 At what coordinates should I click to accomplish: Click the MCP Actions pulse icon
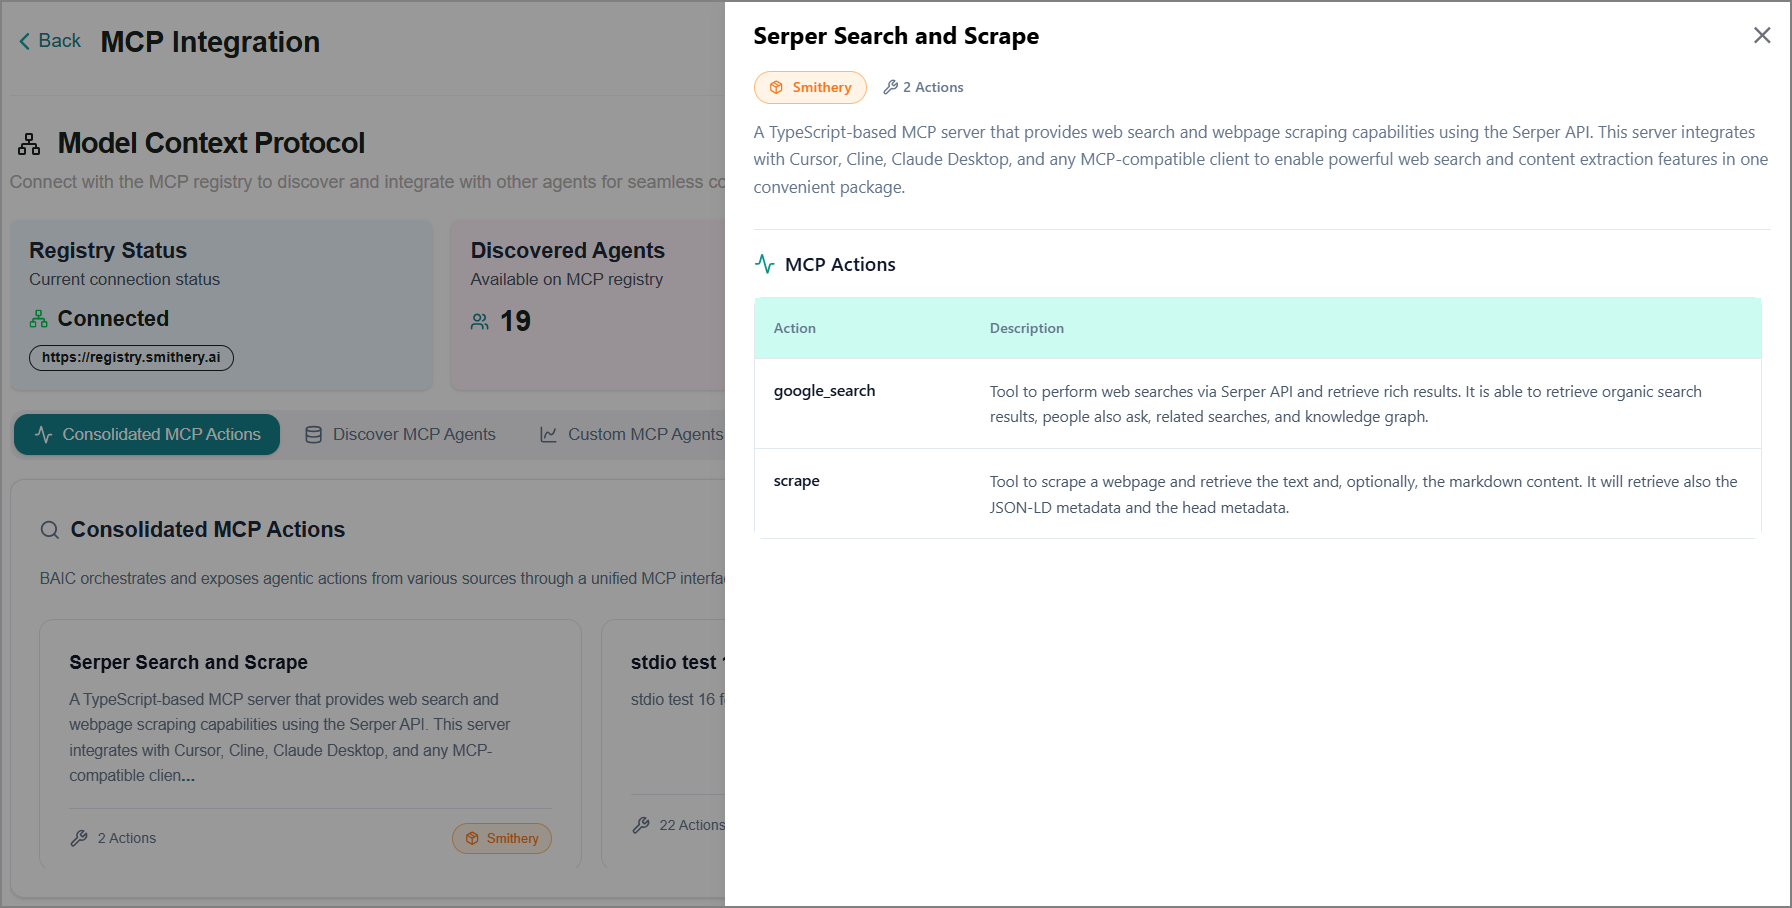click(x=765, y=264)
